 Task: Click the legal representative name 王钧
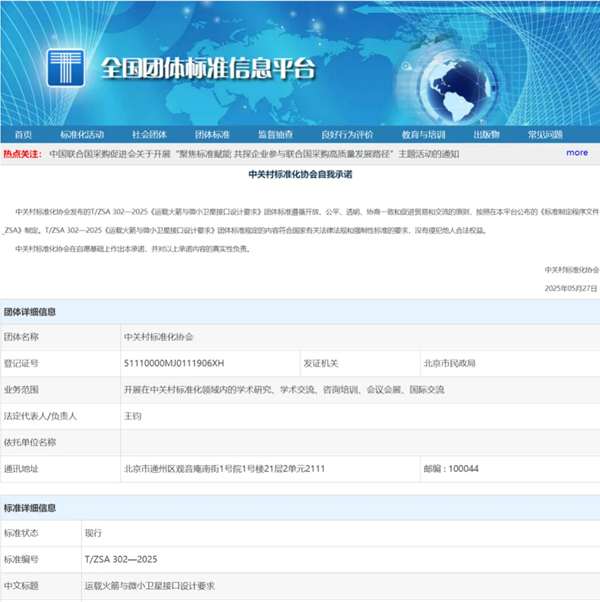[132, 416]
